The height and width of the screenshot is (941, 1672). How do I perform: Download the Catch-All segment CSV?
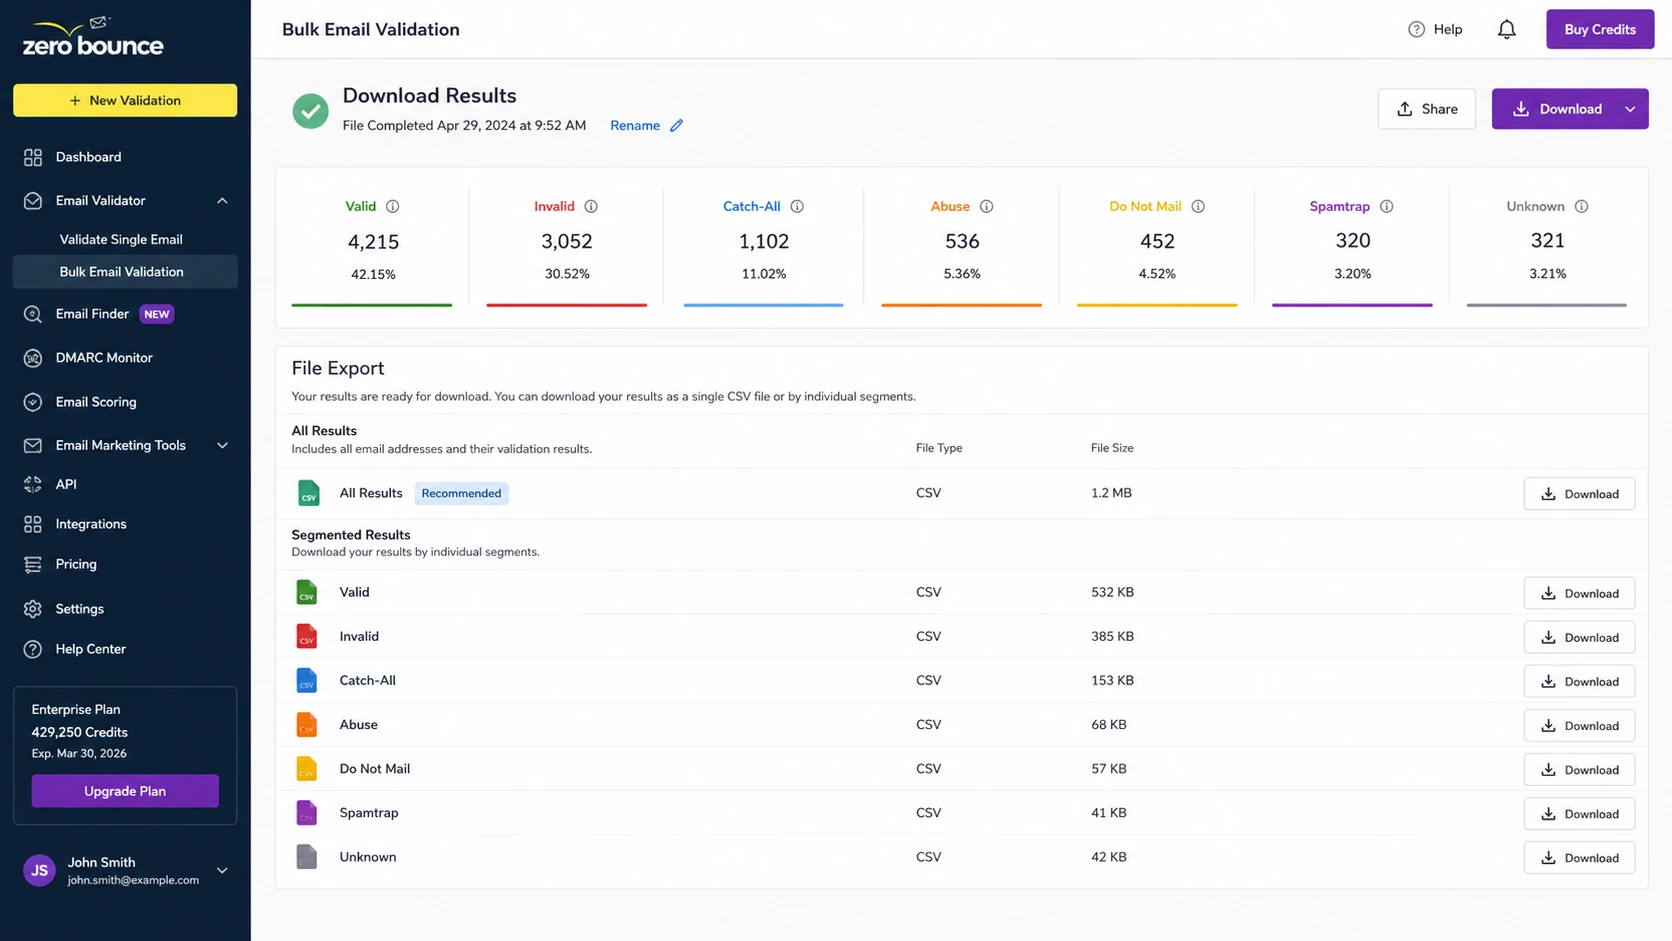coord(1579,681)
